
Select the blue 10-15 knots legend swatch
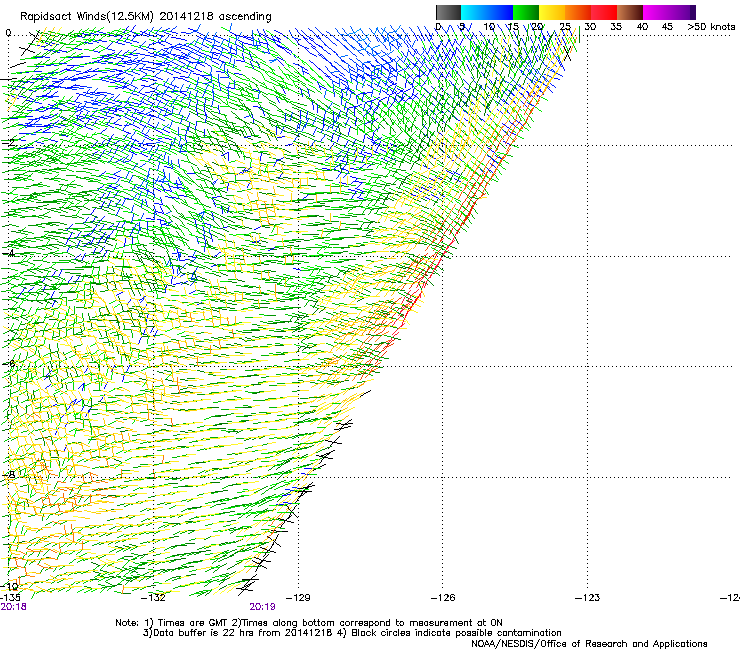pos(500,12)
